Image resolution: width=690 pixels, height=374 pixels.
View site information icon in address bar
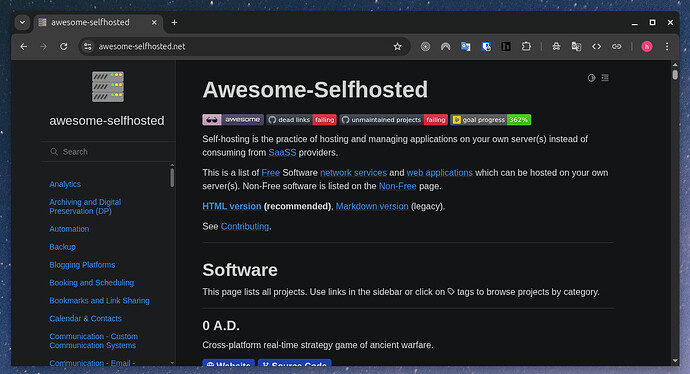point(88,47)
